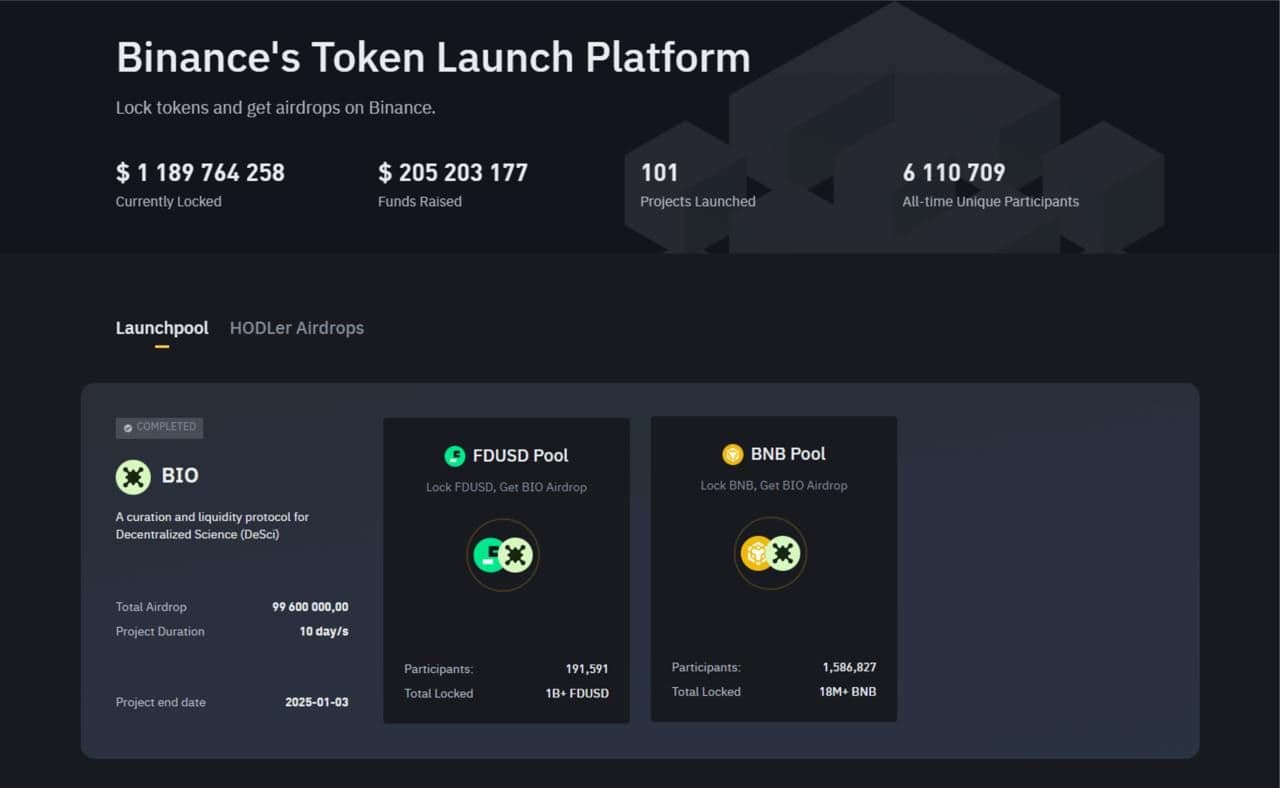Click the BNB Pool Total Locked value

point(847,691)
